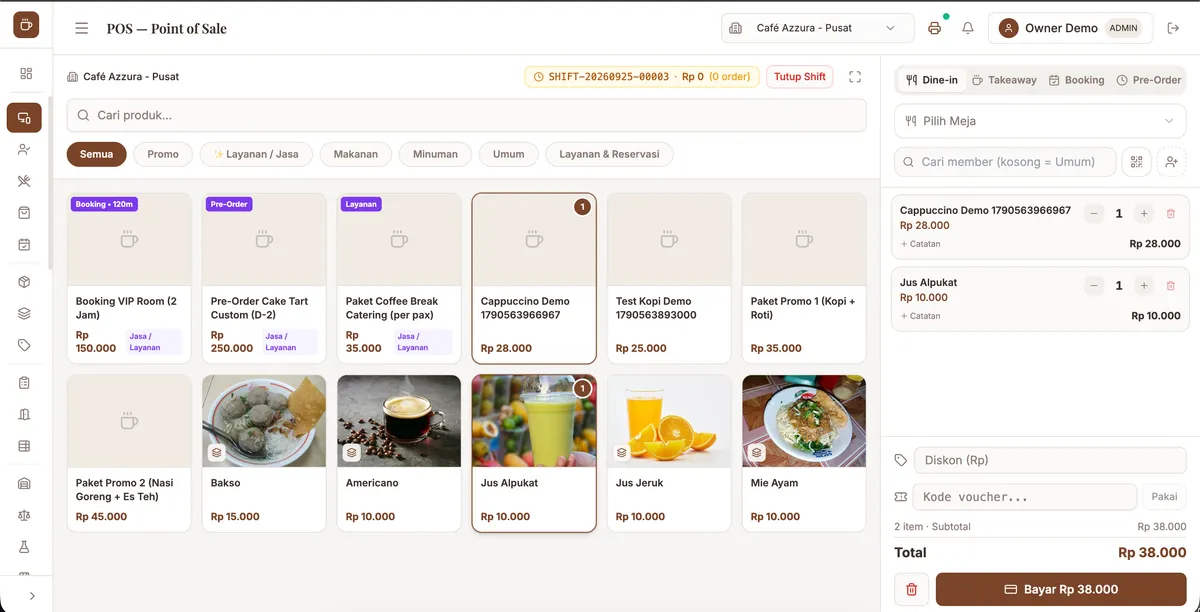Decrease Jus Alpukat quantity in cart
This screenshot has width=1200, height=612.
(1094, 286)
